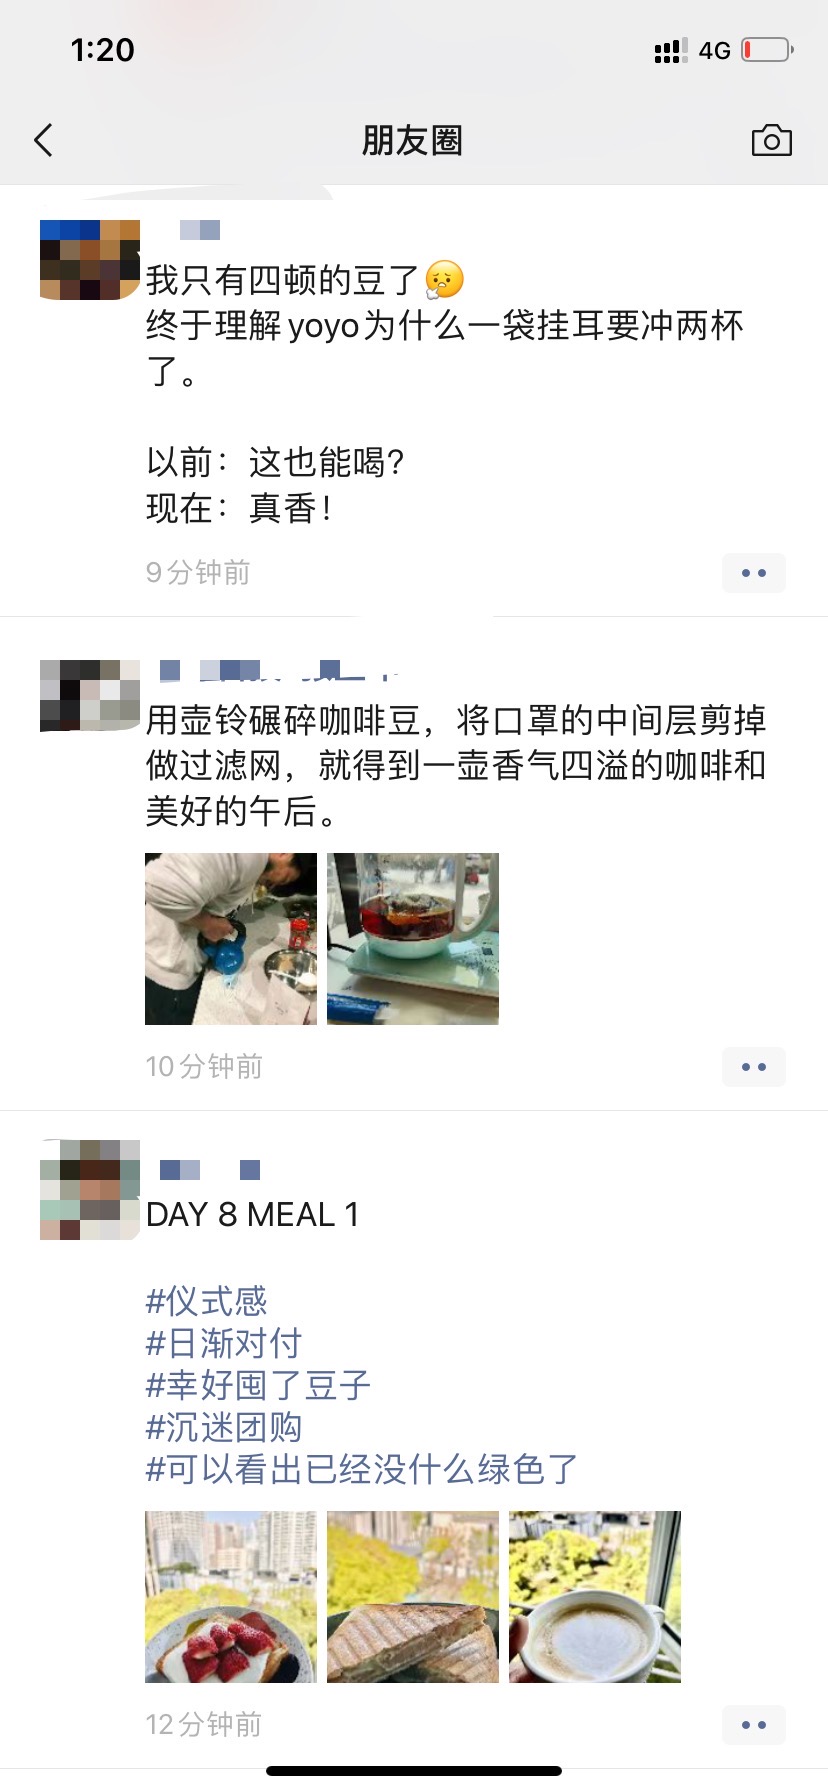Open the hashtag #可以看出已经没什么绿色了
Viewport: 828px width, 1792px height.
point(362,1469)
